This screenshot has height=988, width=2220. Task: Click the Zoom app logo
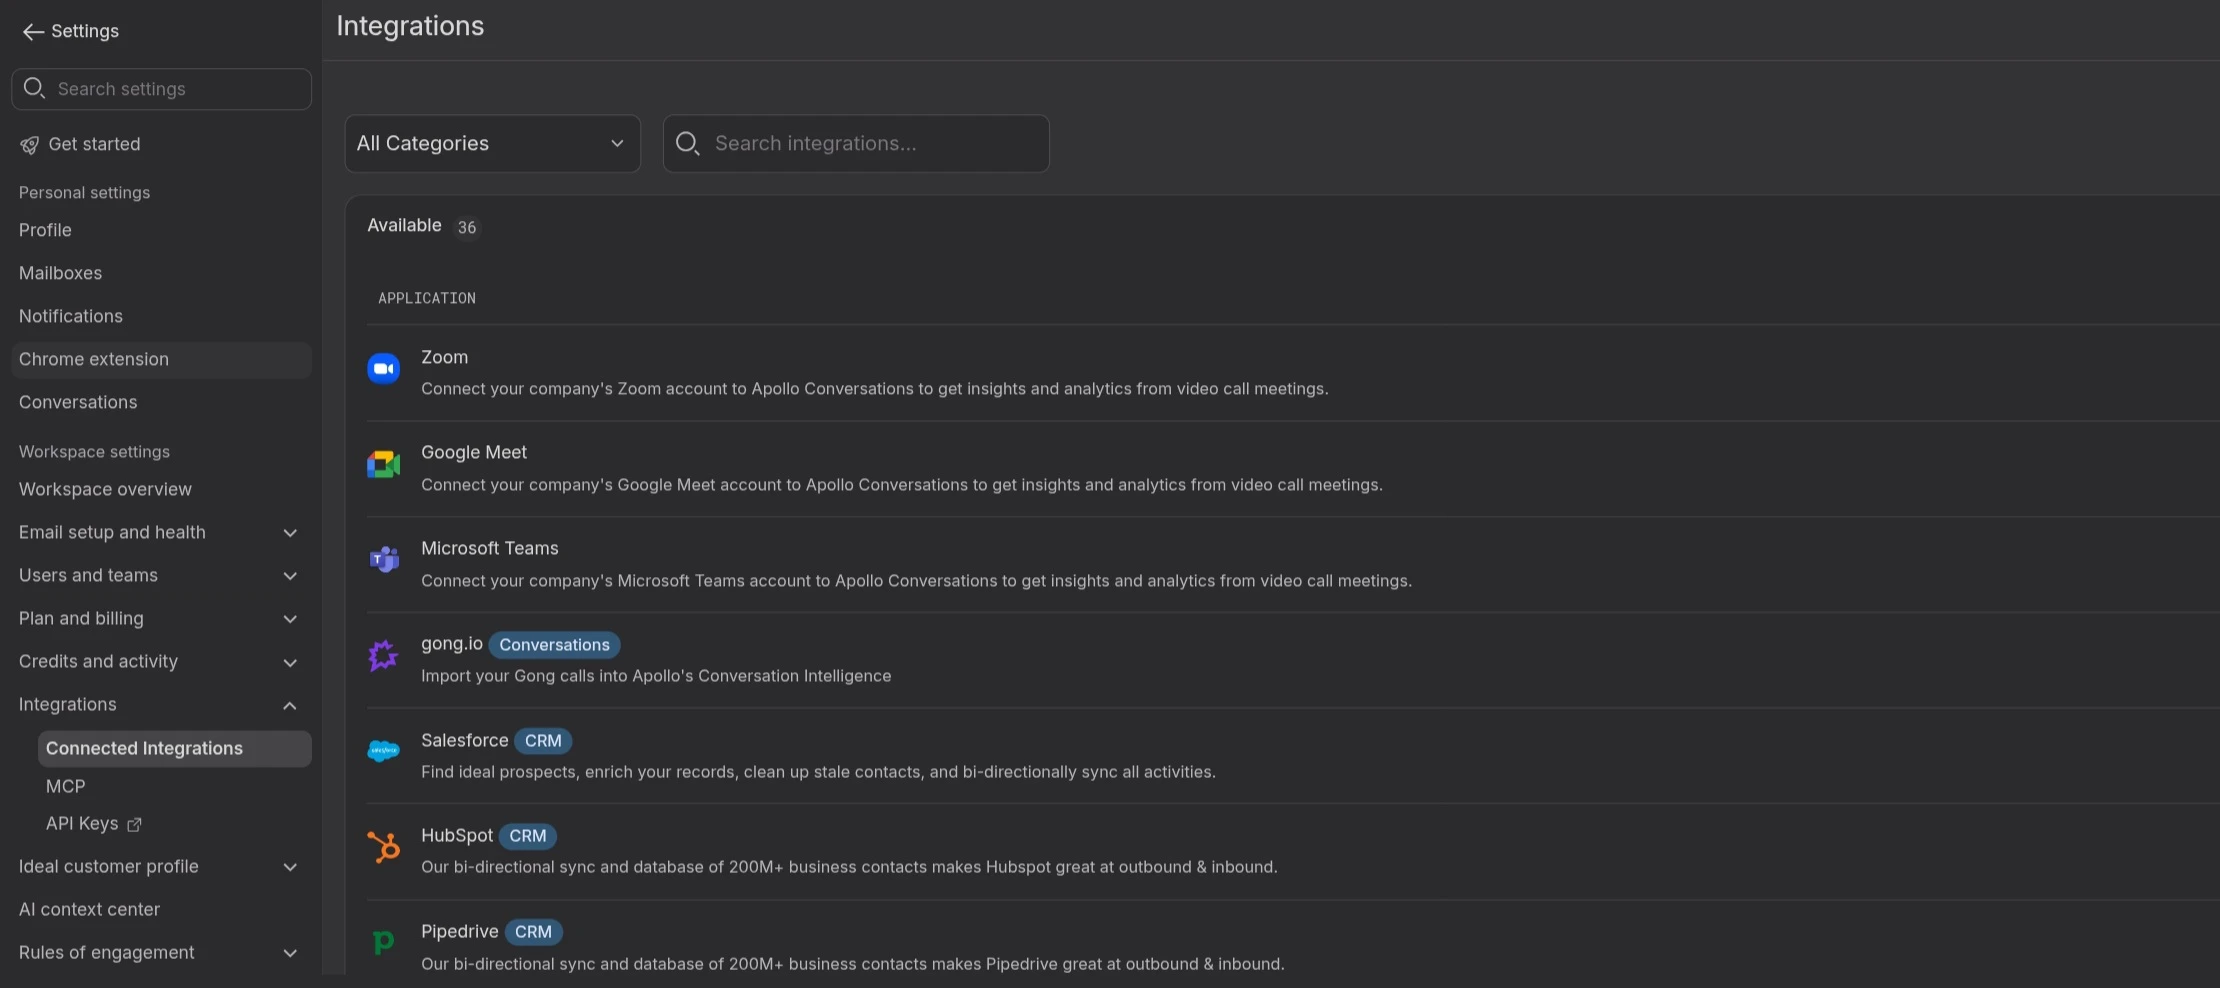(x=384, y=369)
